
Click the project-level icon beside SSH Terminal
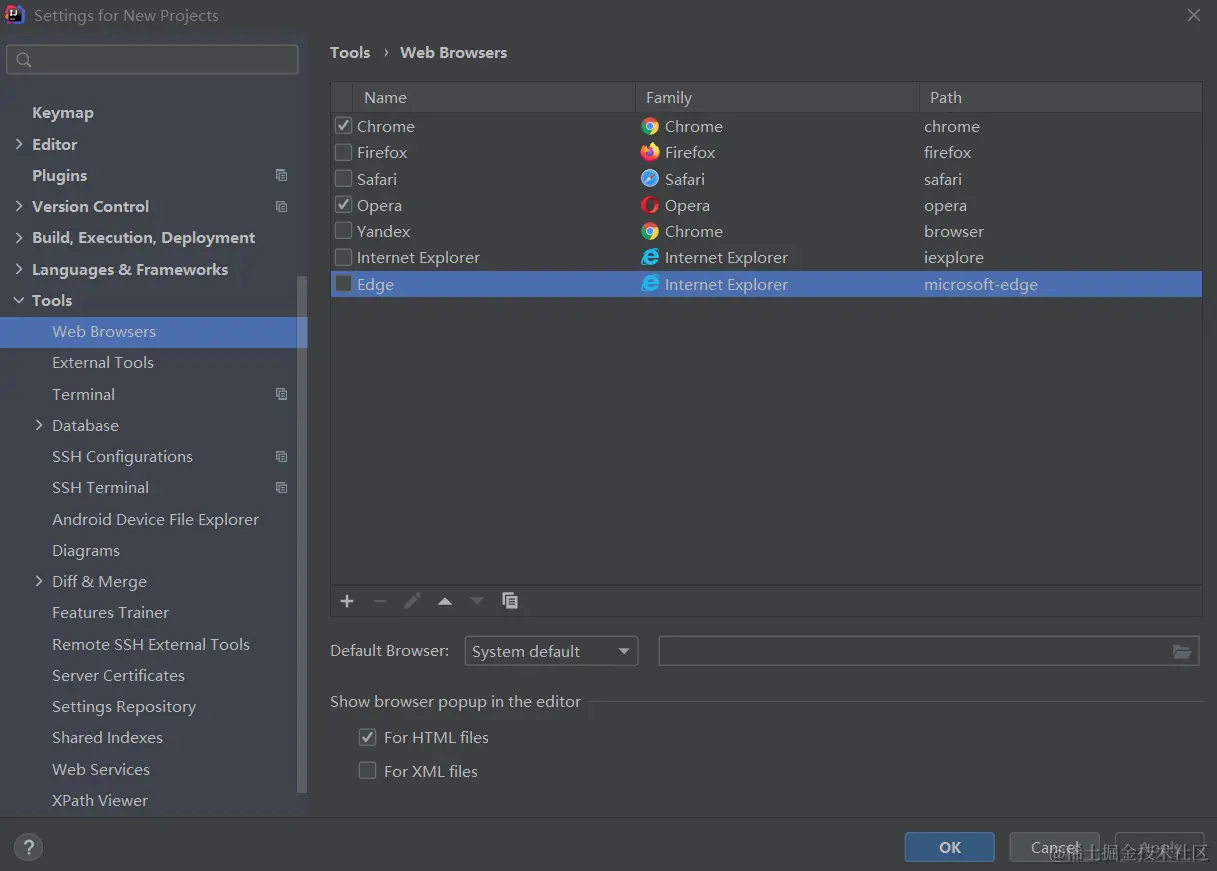(281, 487)
